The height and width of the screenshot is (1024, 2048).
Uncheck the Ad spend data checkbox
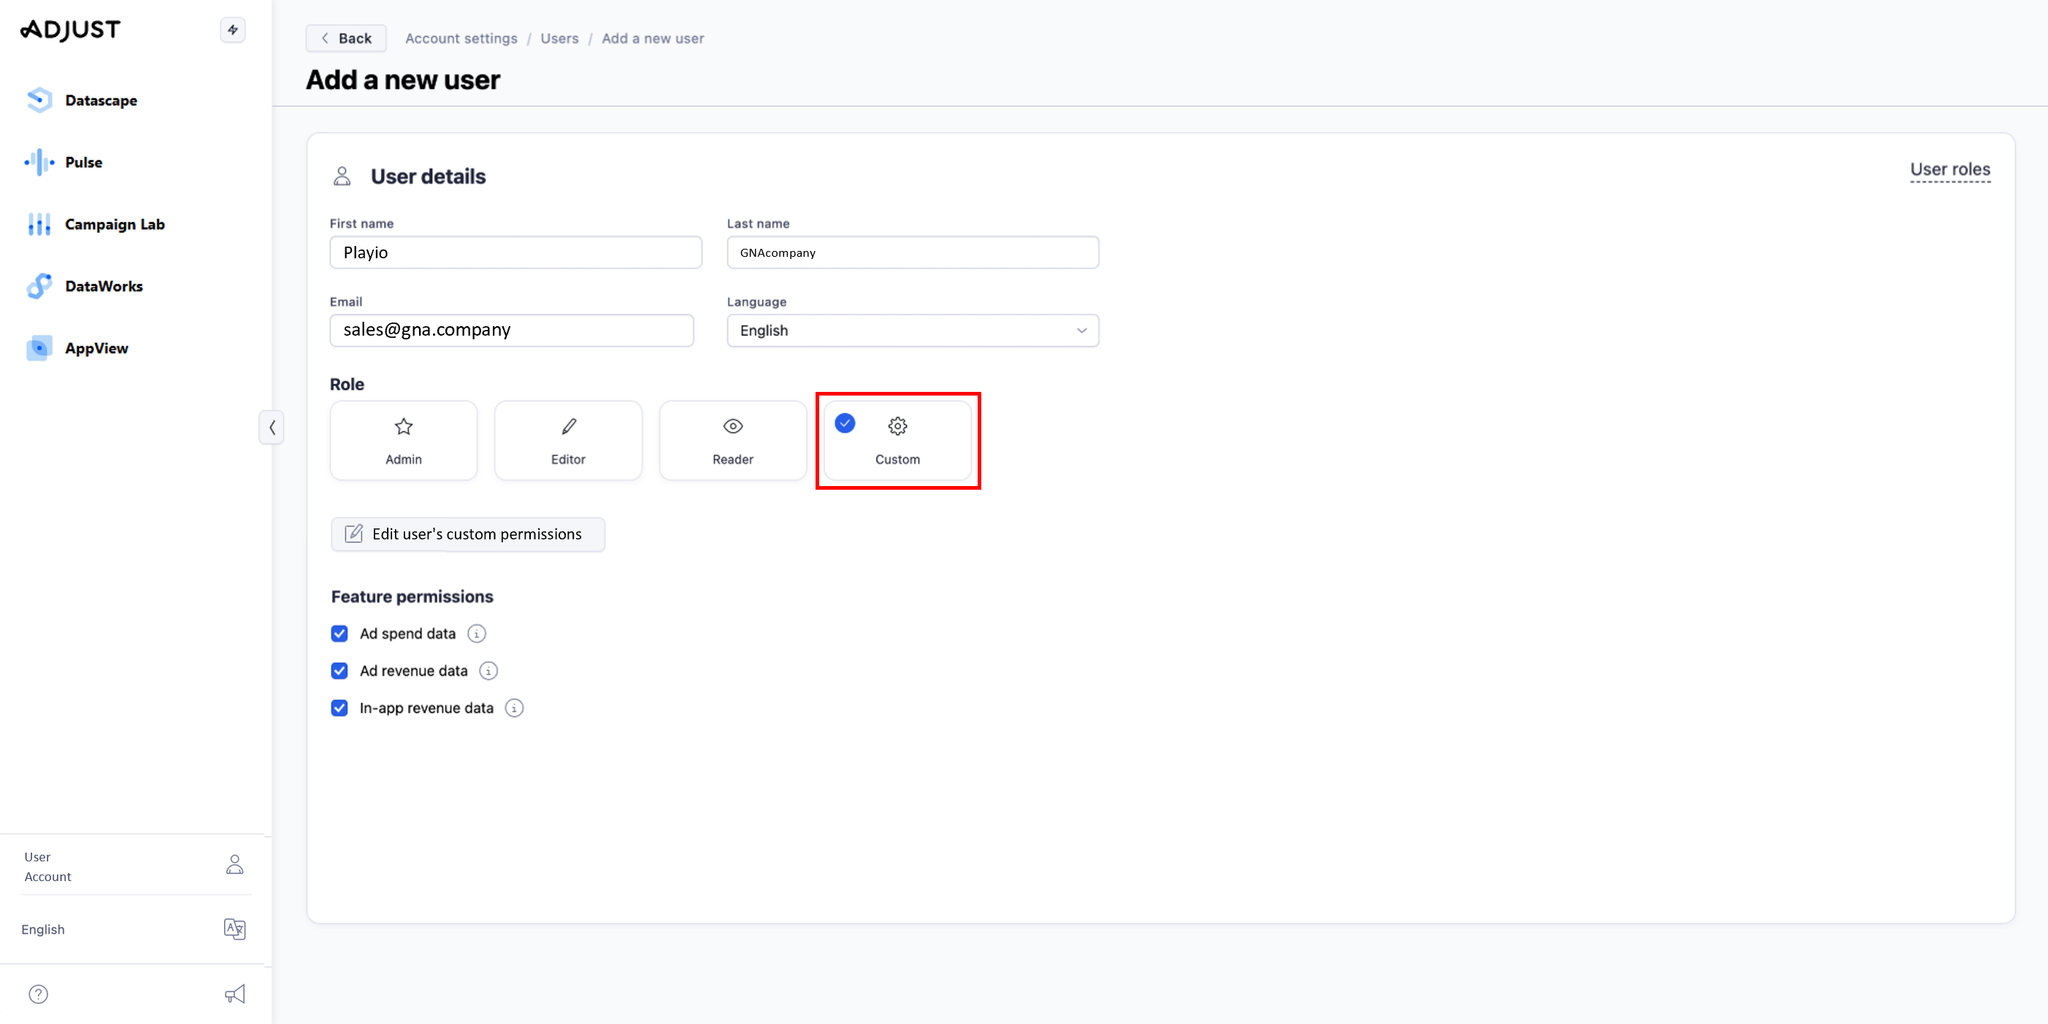(x=340, y=634)
